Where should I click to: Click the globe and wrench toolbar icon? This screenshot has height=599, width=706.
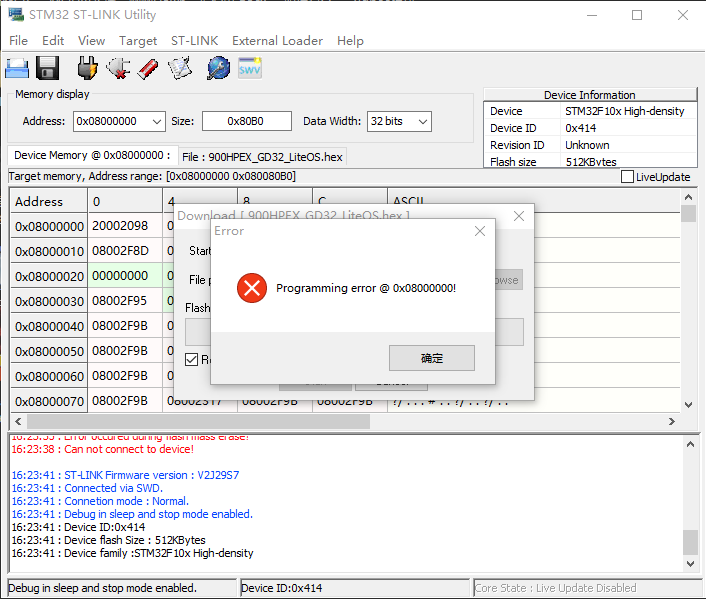[218, 68]
